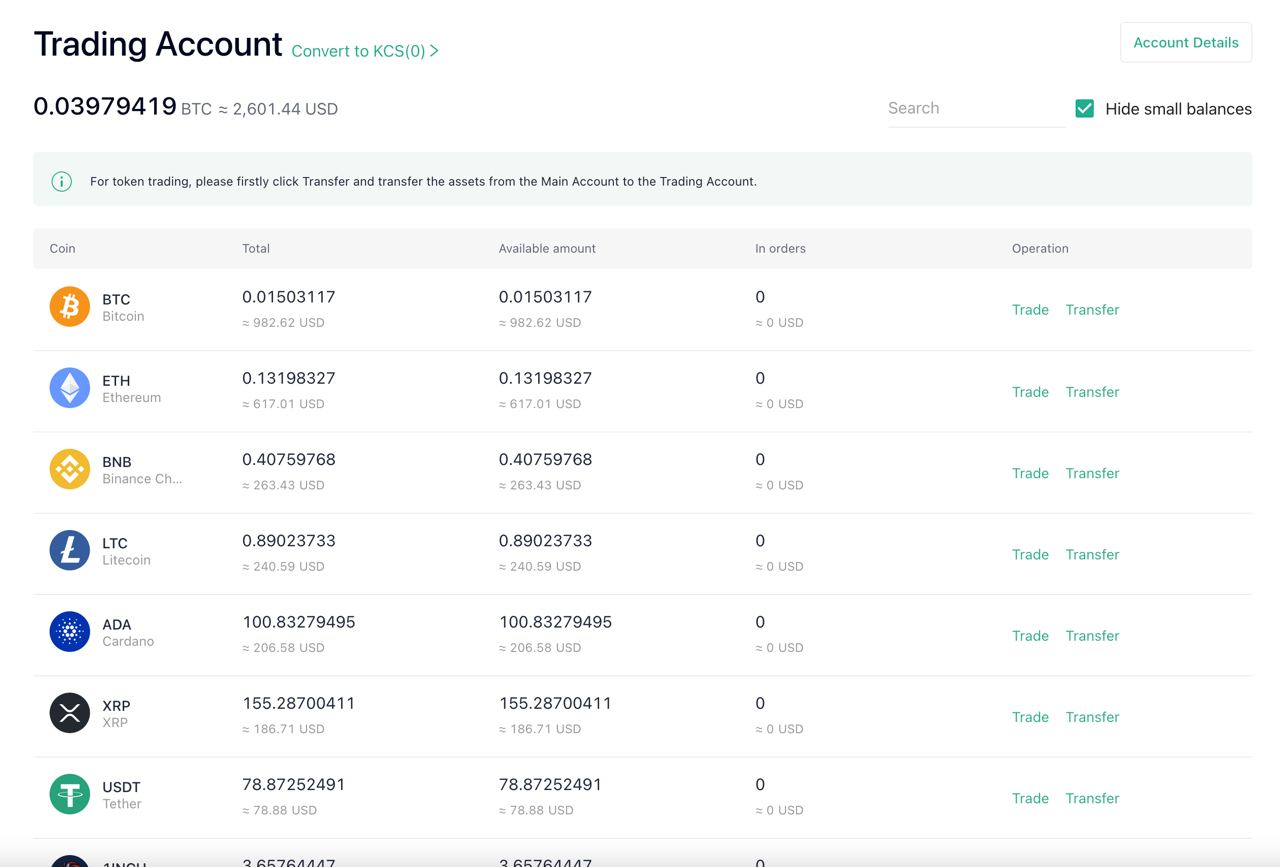The image size is (1280, 867).
Task: Click the Trading Account heading
Action: (158, 44)
